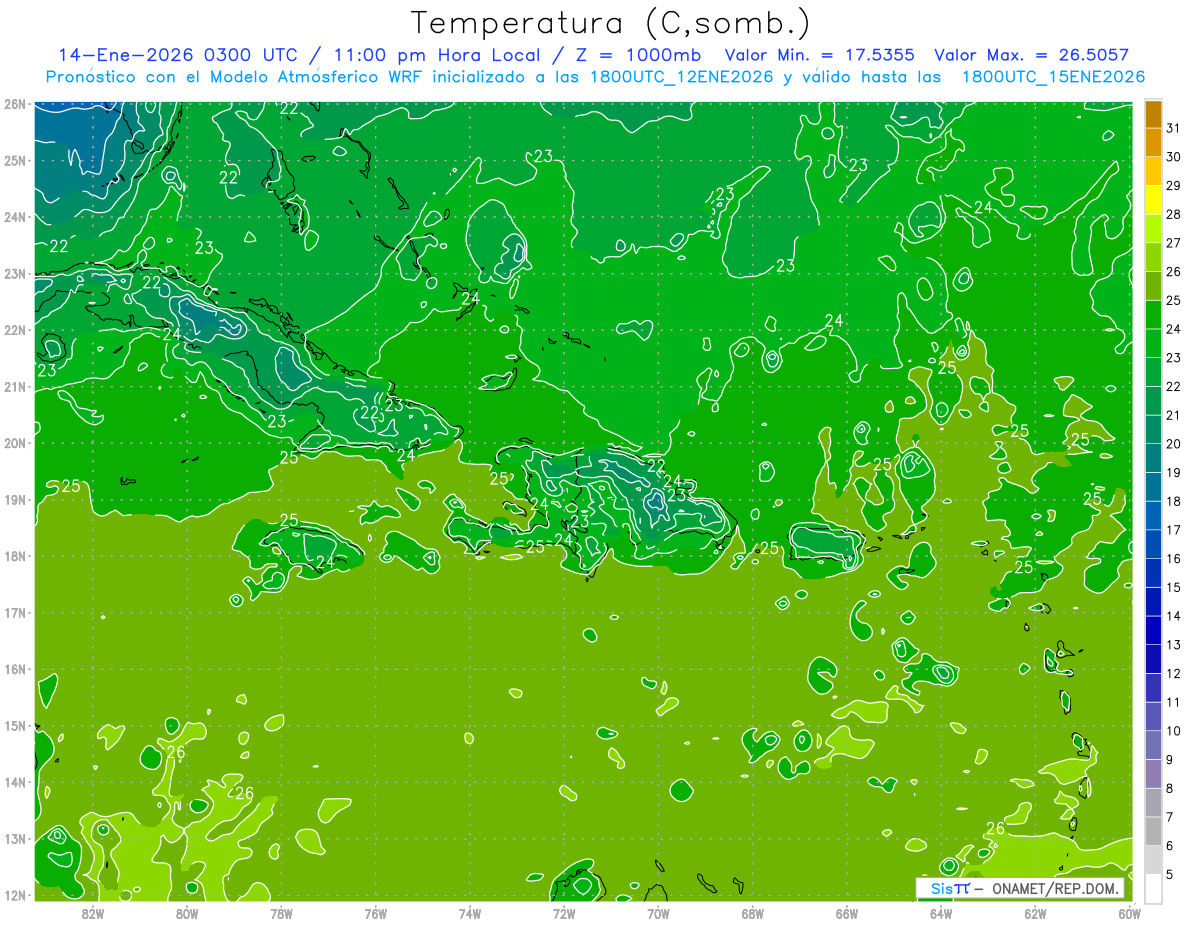
Task: Click the color bar label "18"
Action: point(1173,501)
